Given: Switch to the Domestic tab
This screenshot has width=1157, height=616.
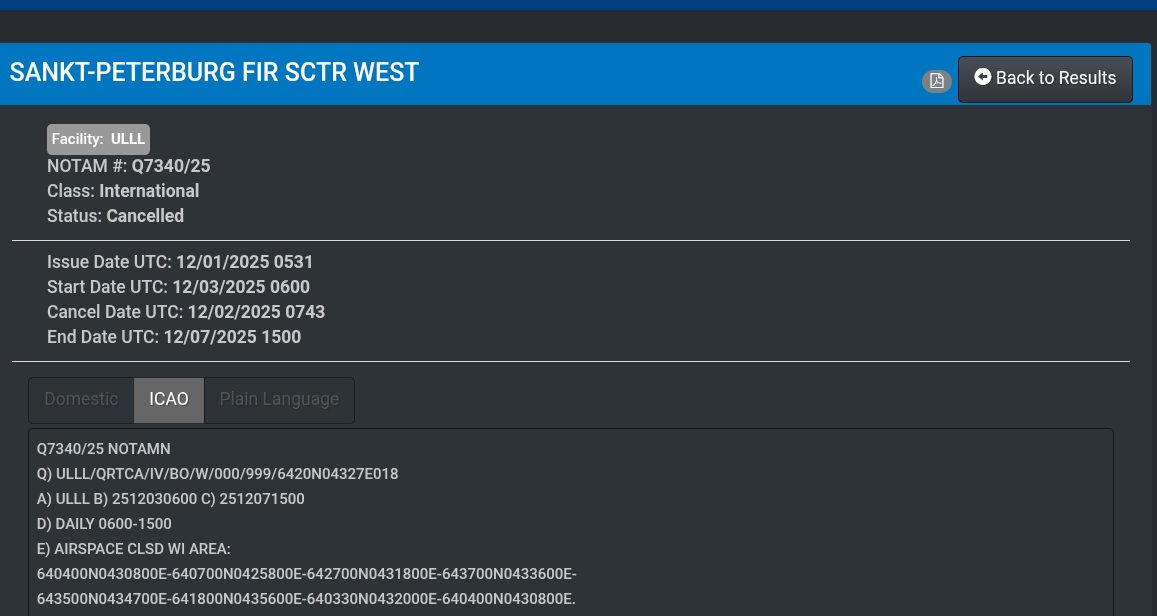Looking at the screenshot, I should point(81,399).
